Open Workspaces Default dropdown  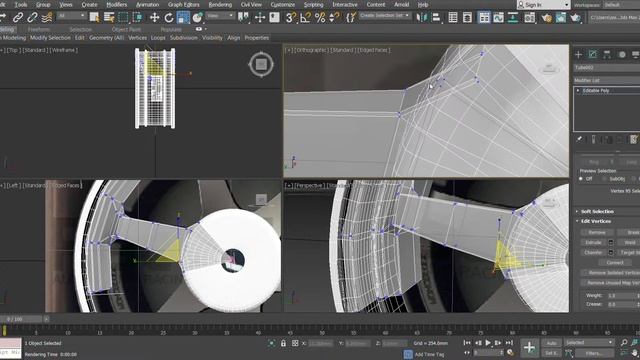622,5
